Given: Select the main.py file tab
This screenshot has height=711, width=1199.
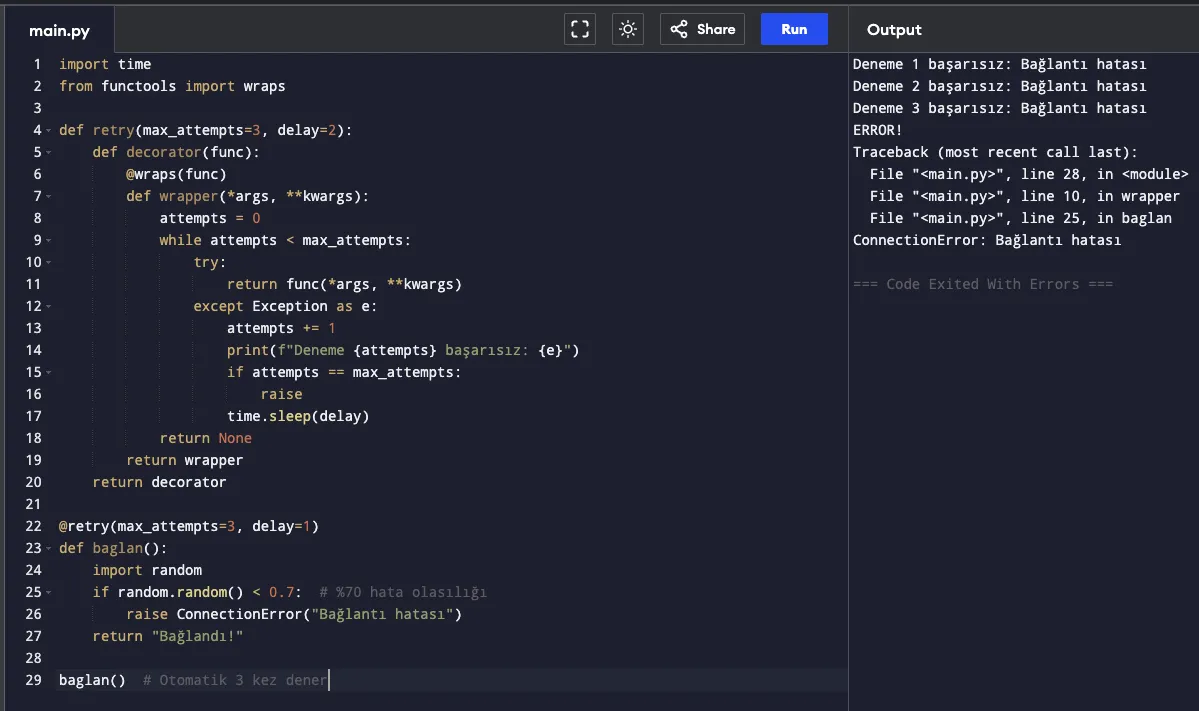Looking at the screenshot, I should 59,31.
